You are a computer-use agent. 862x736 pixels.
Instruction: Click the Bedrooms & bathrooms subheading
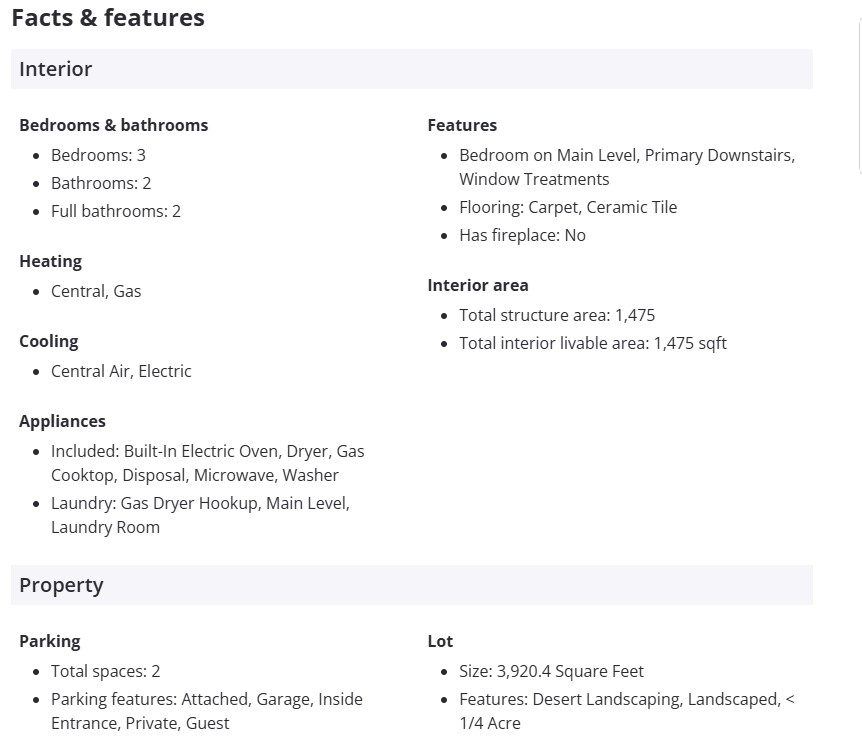[113, 125]
